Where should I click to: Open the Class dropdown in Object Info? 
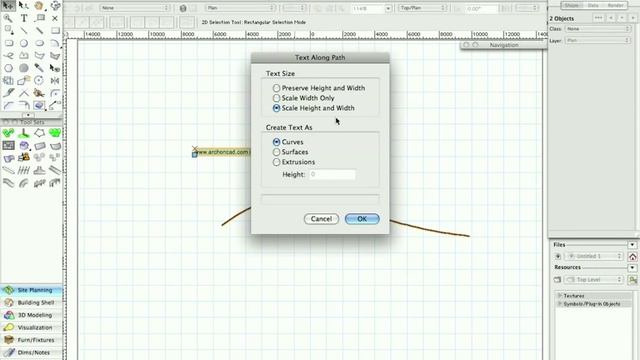click(x=598, y=29)
